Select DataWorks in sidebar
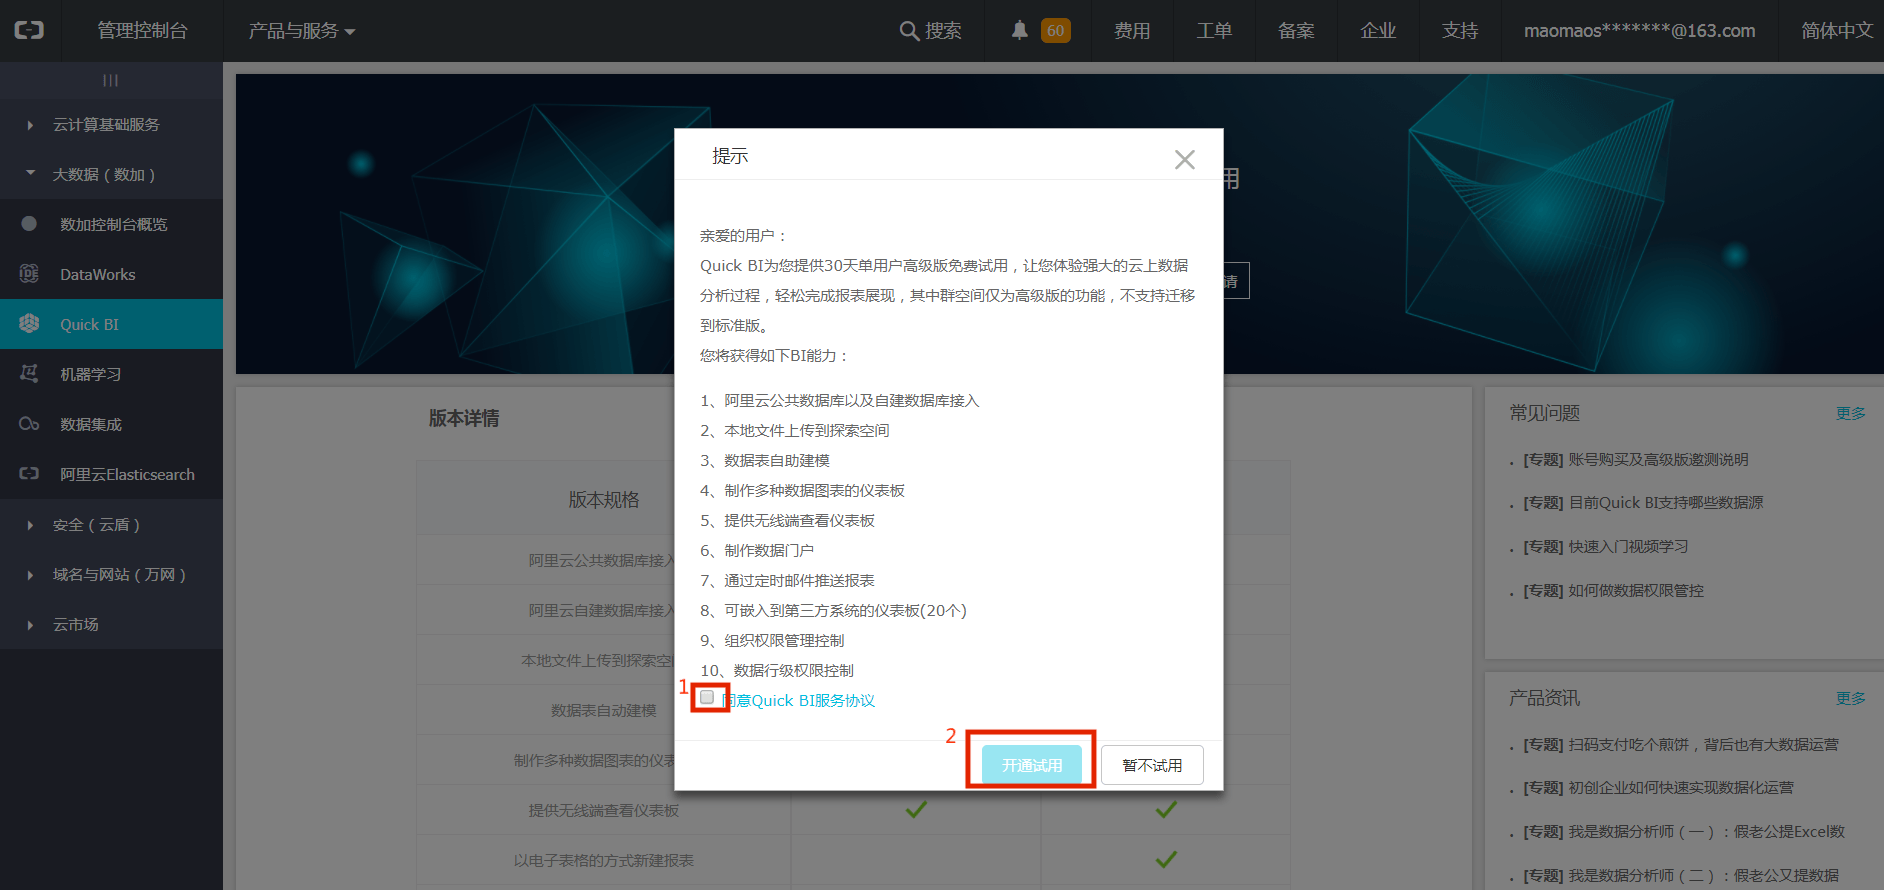Screen dimensions: 1884x890 (112, 274)
